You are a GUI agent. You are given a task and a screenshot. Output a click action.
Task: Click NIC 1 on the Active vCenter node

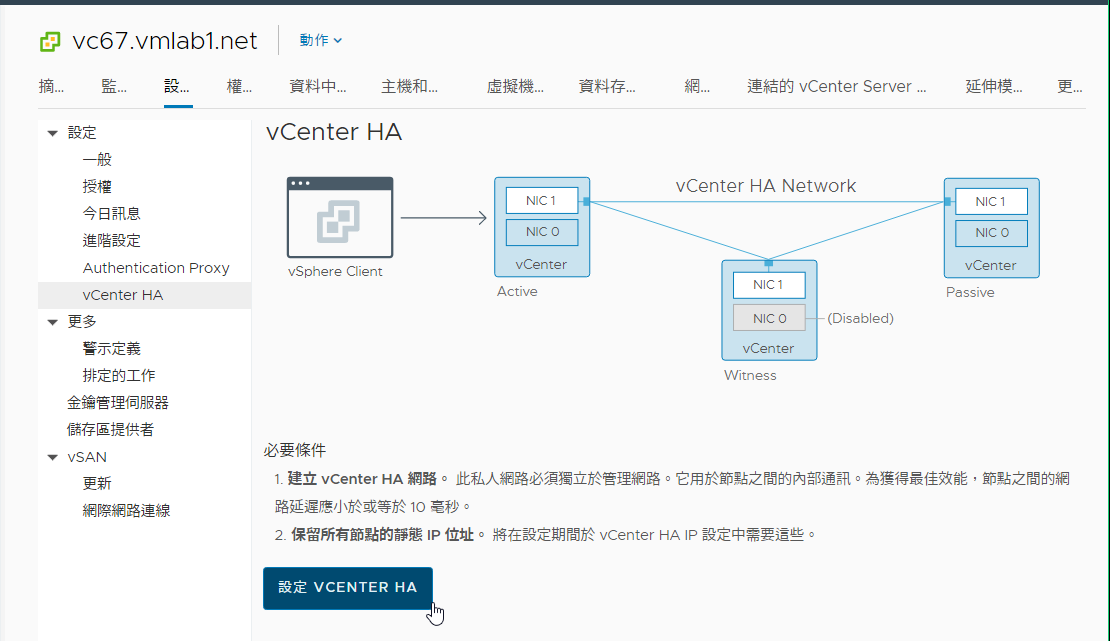point(542,201)
